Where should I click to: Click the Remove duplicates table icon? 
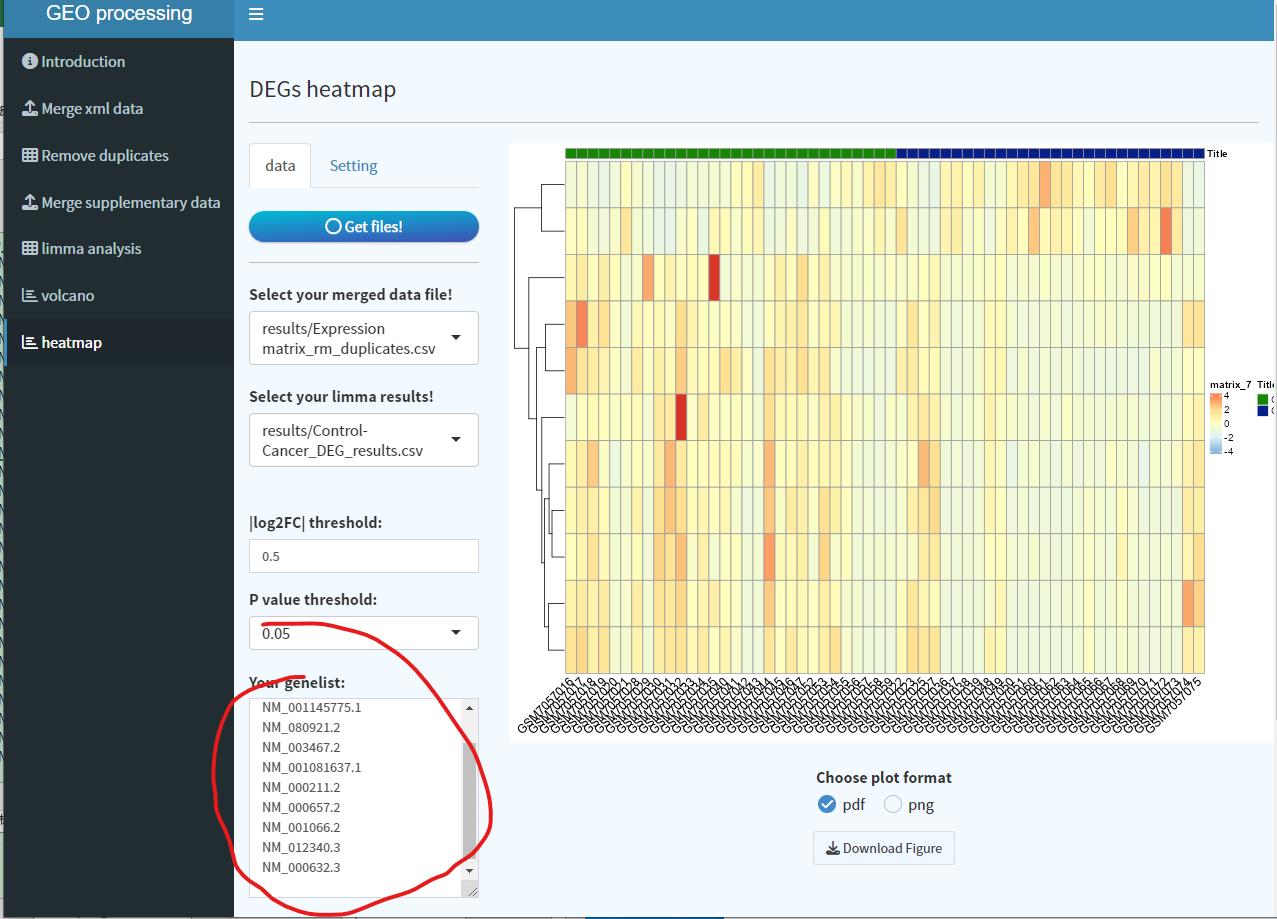point(29,156)
